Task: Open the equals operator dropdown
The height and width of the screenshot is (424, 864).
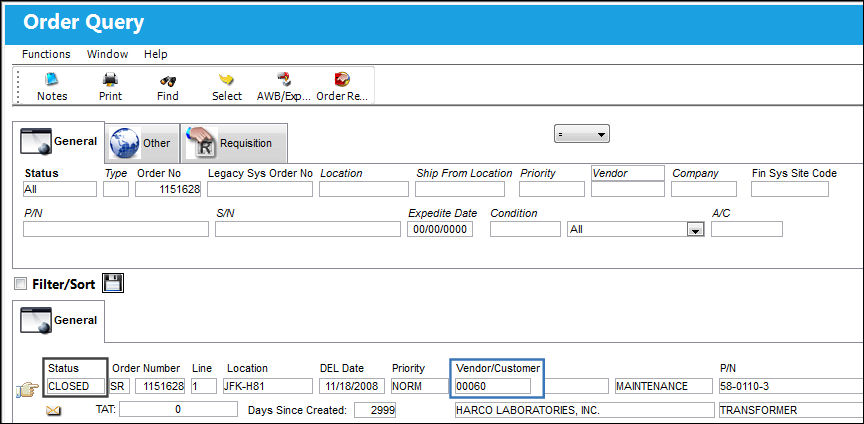Action: click(x=581, y=134)
